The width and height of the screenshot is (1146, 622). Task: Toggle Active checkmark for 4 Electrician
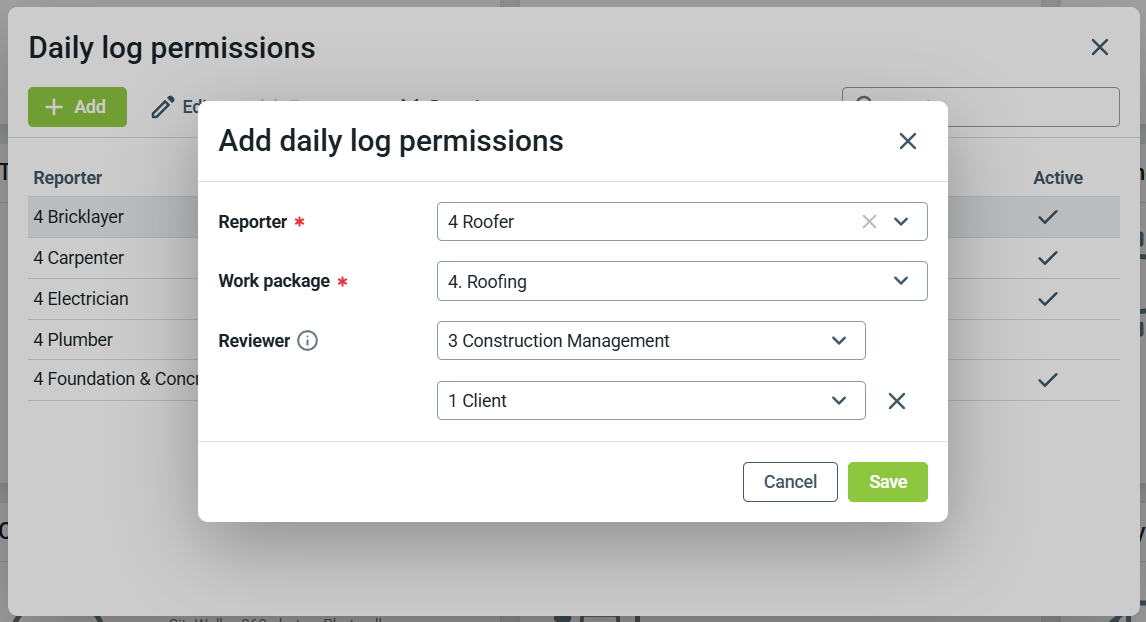(1047, 299)
